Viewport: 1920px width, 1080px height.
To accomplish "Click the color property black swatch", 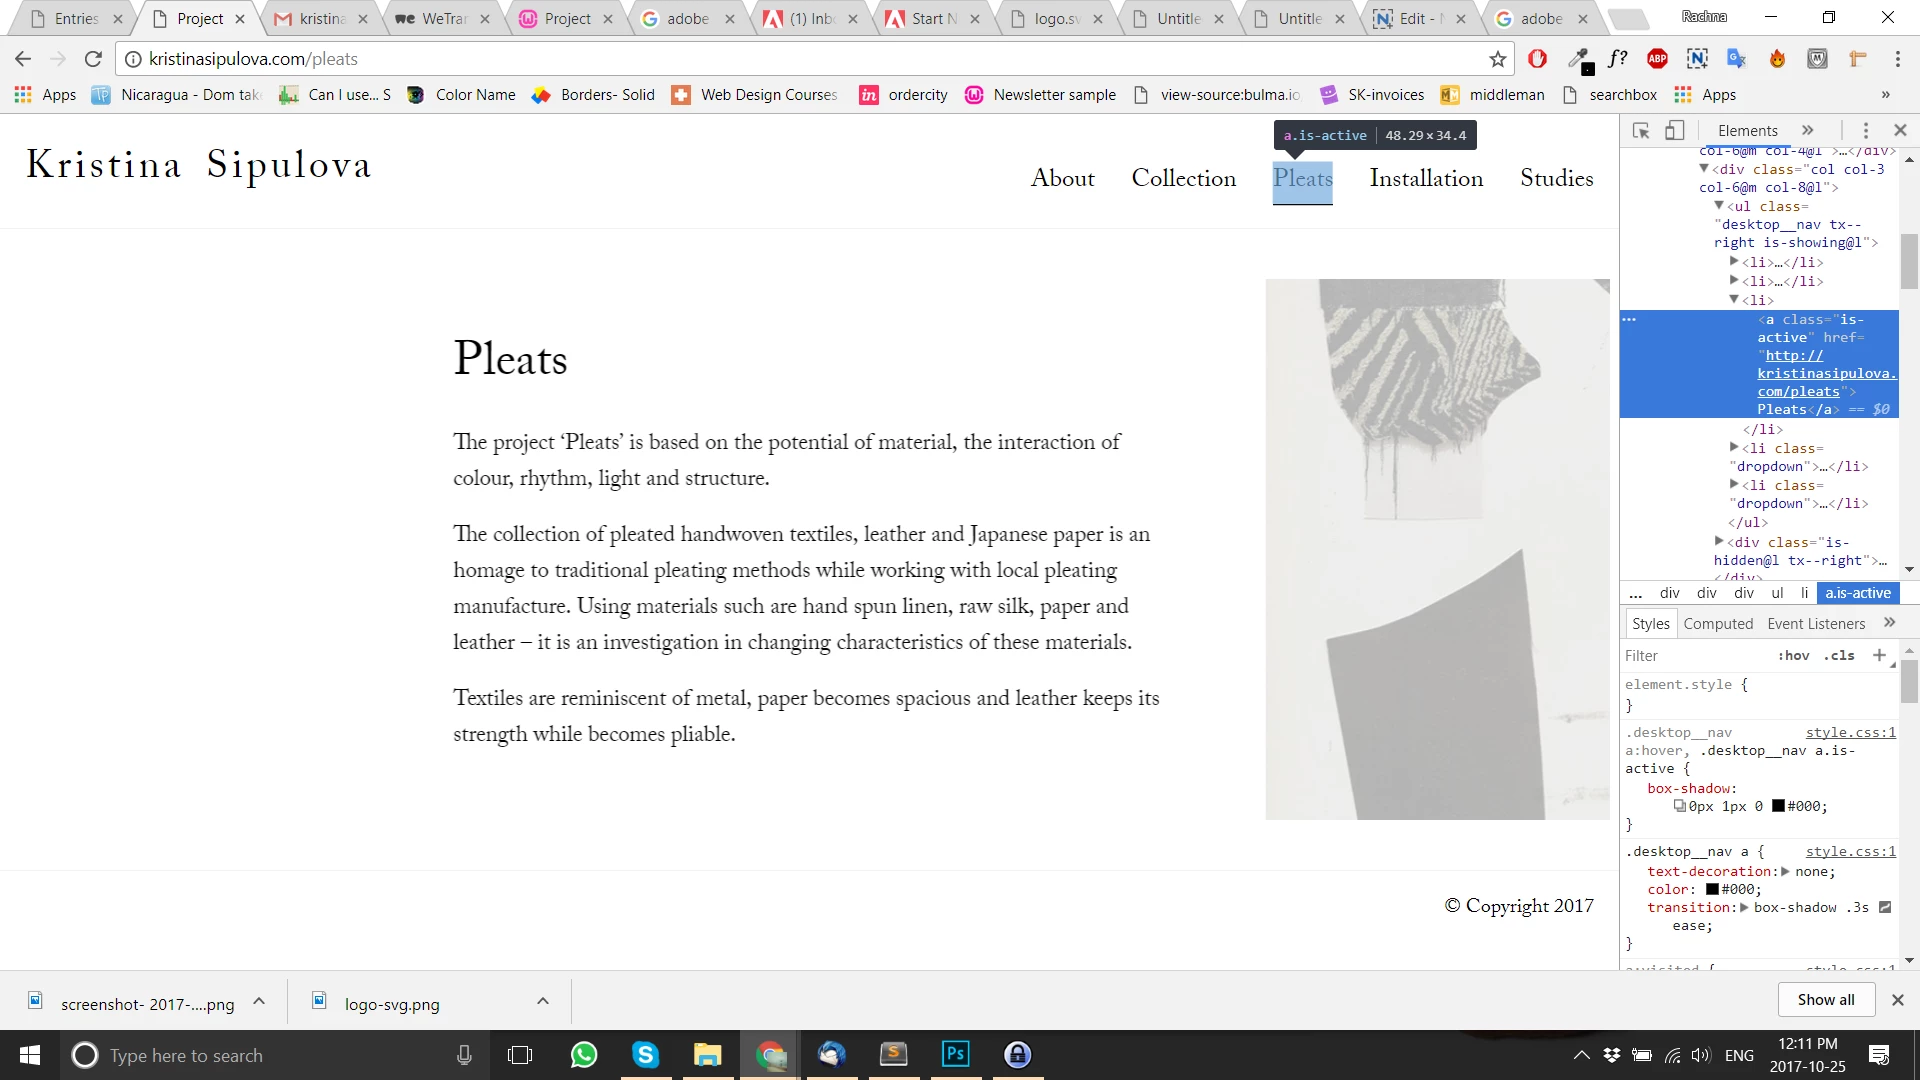I will pos(1712,889).
